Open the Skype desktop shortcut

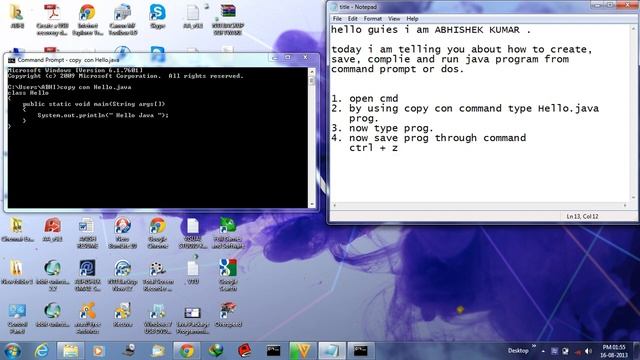pos(158,16)
